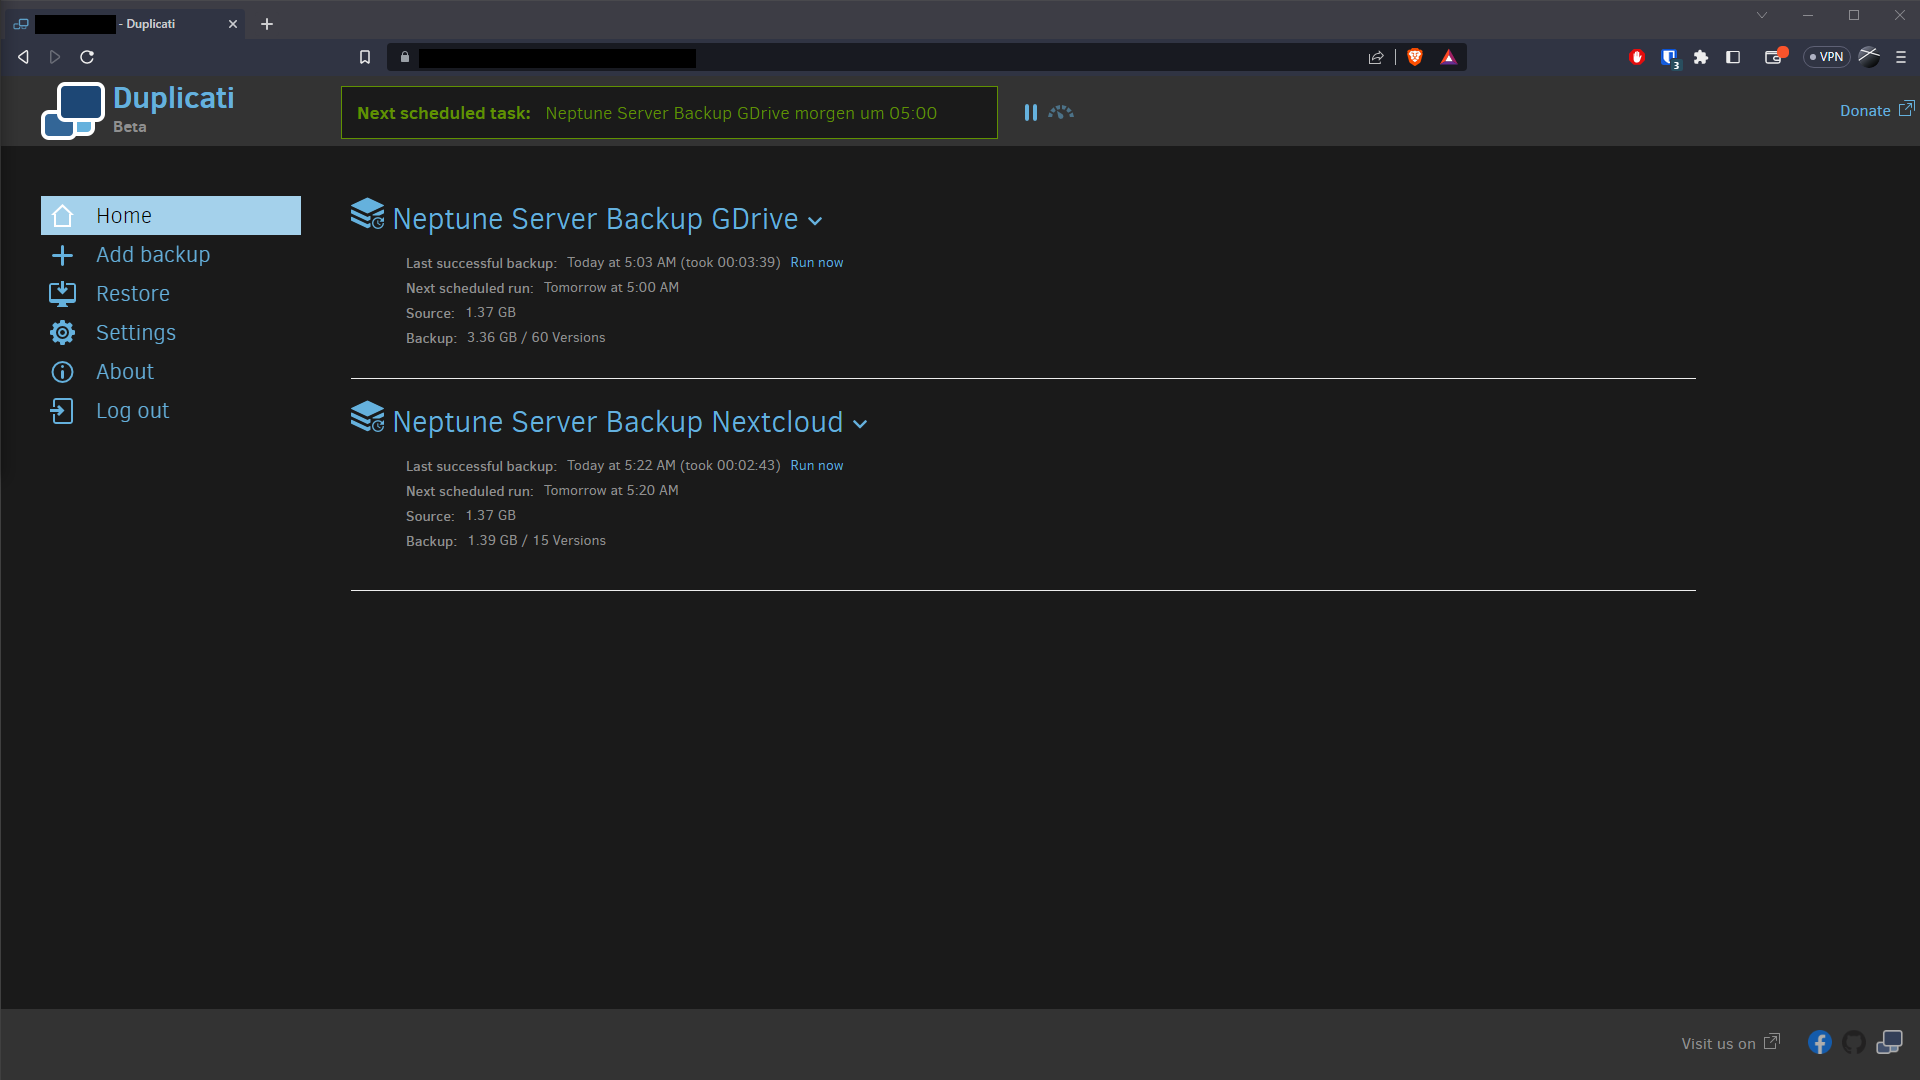Click the Add backup plus icon
Viewport: 1920px width, 1080px height.
pyautogui.click(x=62, y=255)
